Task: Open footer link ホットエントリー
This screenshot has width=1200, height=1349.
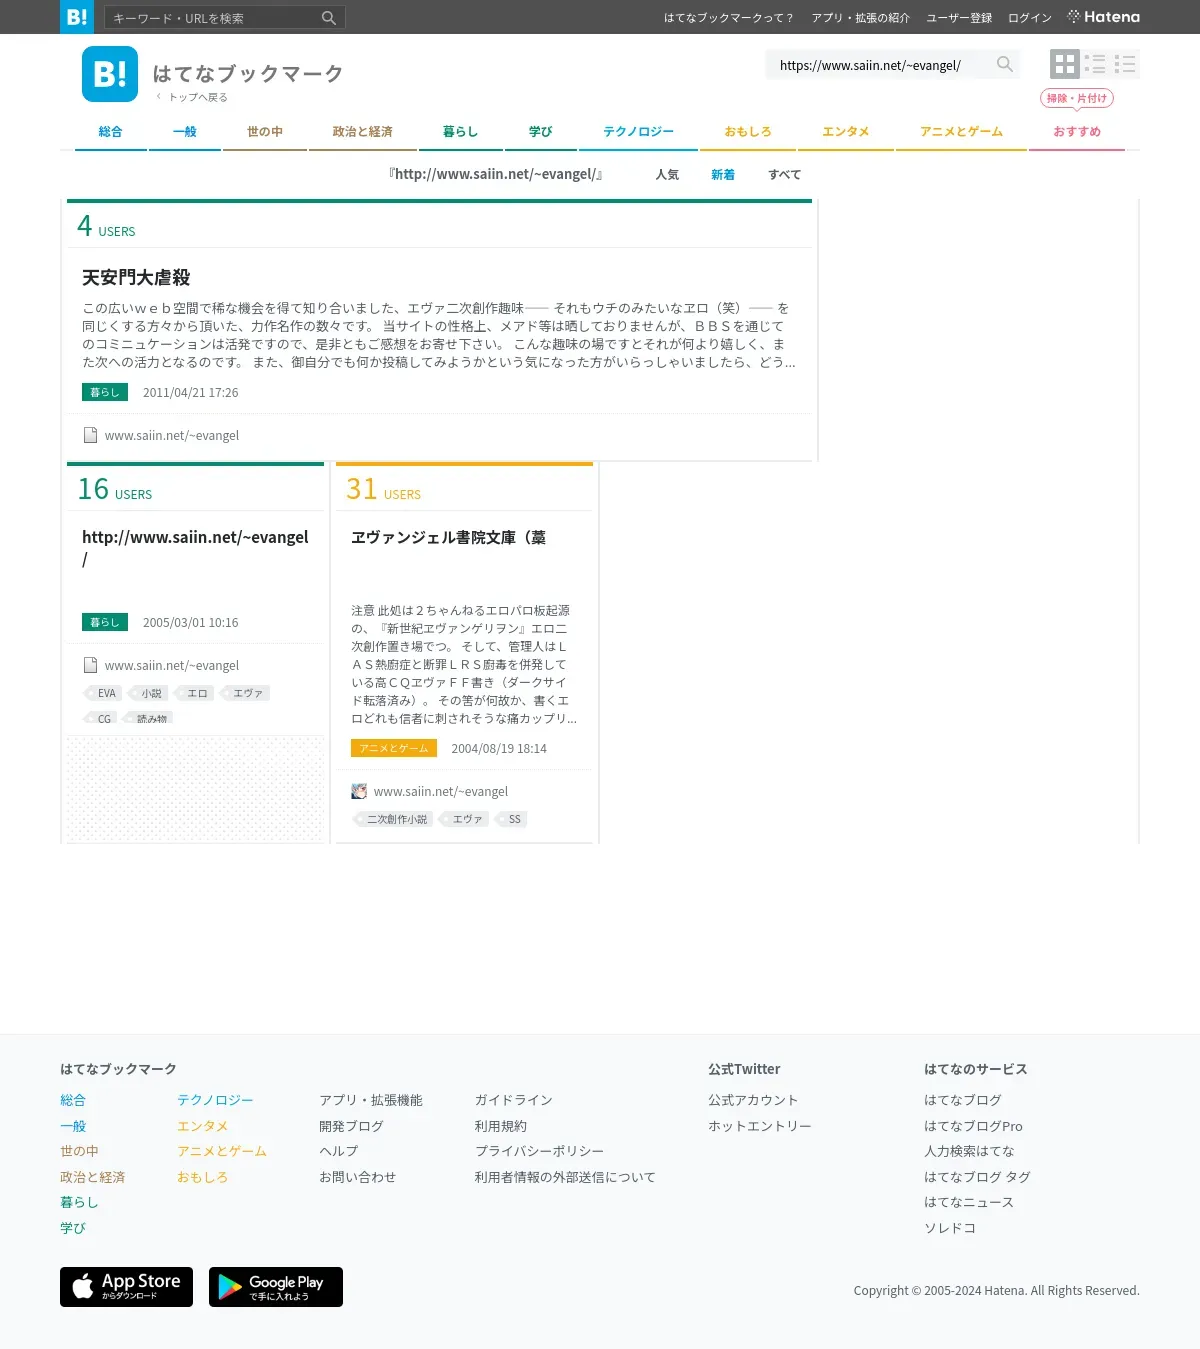Action: (x=760, y=1126)
